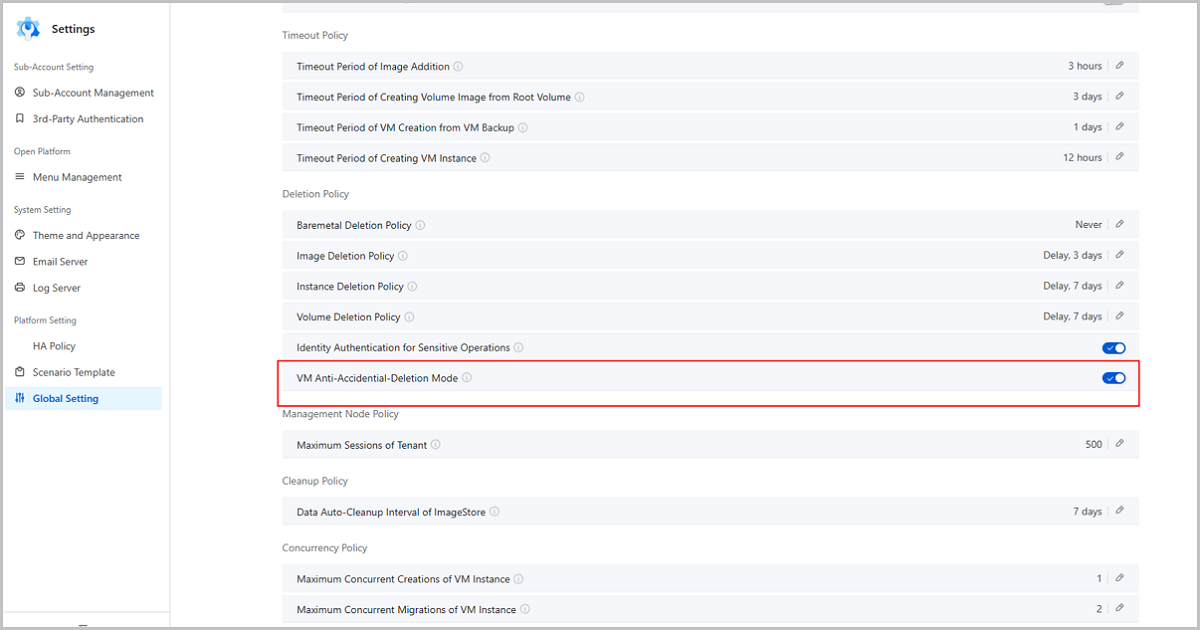
Task: Click pencil icon for Baremetal Deletion Policy
Action: tap(1119, 225)
